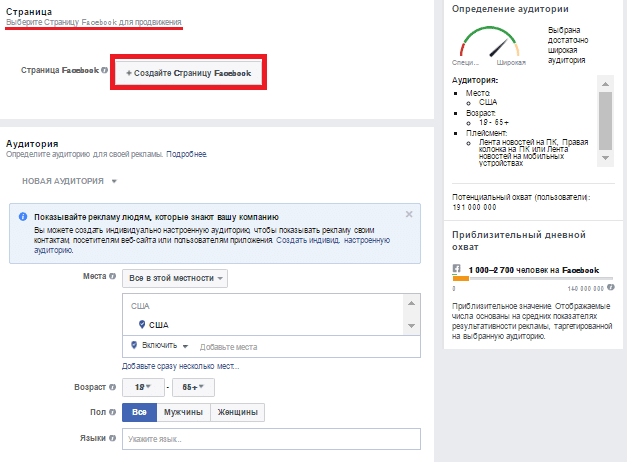Open the minimum age 18 dropdown

point(143,387)
